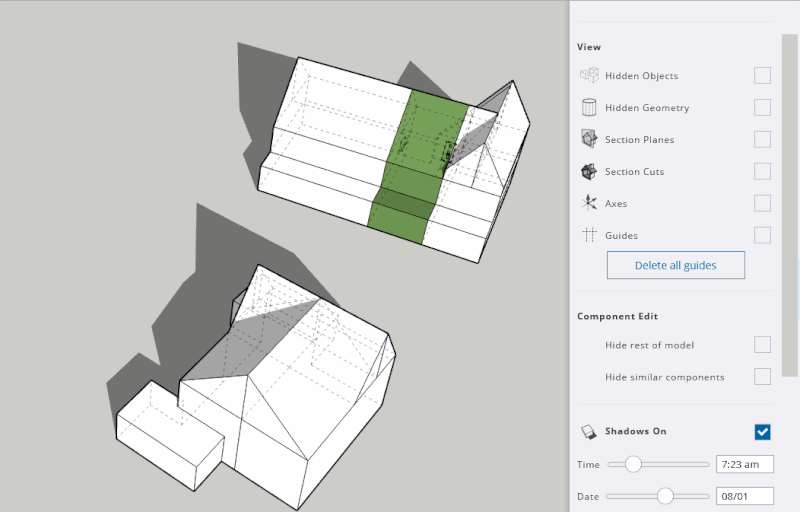Check Hide similar components
The height and width of the screenshot is (512, 800).
pos(762,377)
